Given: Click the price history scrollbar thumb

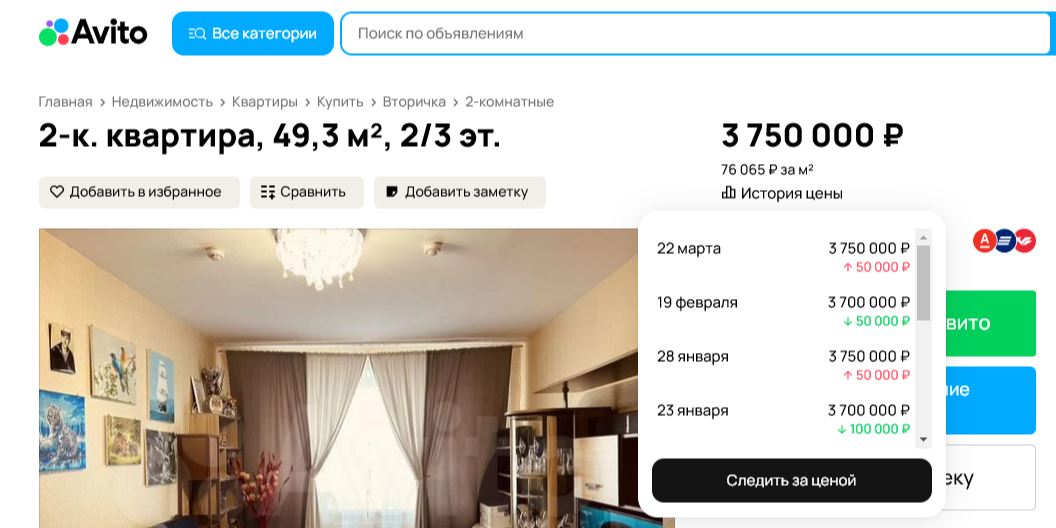Looking at the screenshot, I should [x=923, y=282].
